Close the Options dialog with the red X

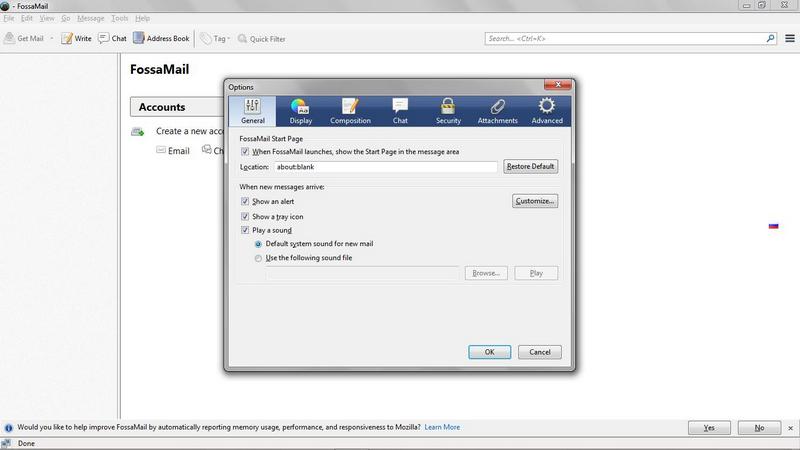pyautogui.click(x=558, y=84)
